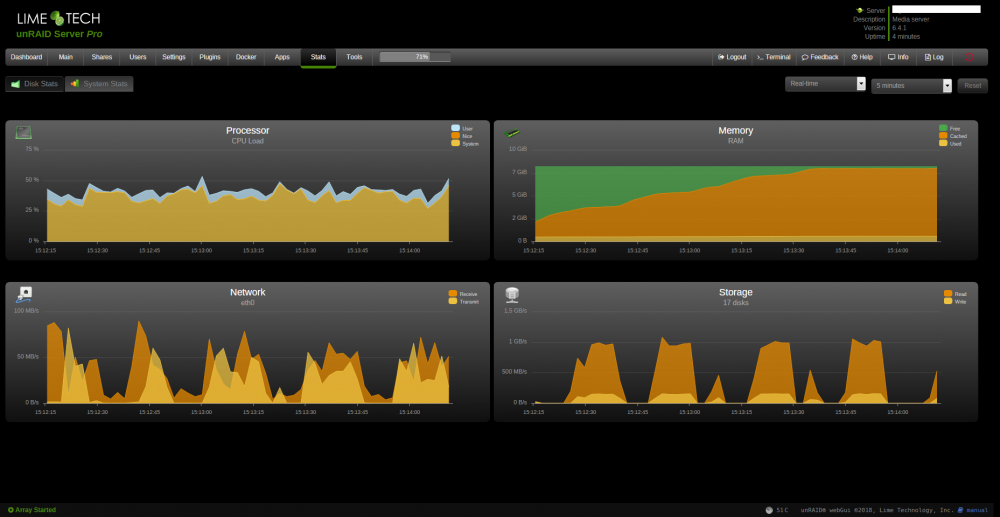Image resolution: width=1000 pixels, height=517 pixels.
Task: Open system Info
Action: click(898, 57)
